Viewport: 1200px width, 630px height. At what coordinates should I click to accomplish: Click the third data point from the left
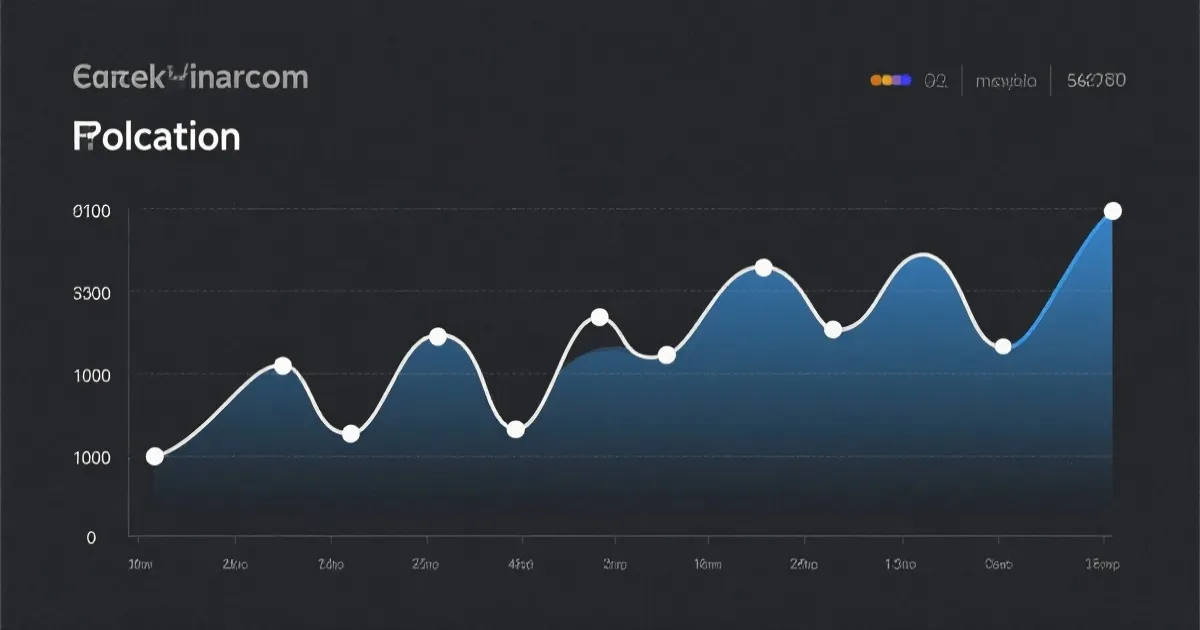pos(351,434)
